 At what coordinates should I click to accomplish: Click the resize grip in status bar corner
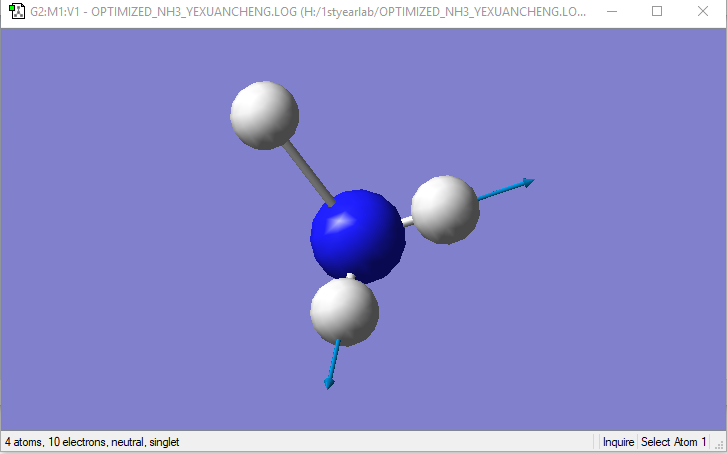721,446
